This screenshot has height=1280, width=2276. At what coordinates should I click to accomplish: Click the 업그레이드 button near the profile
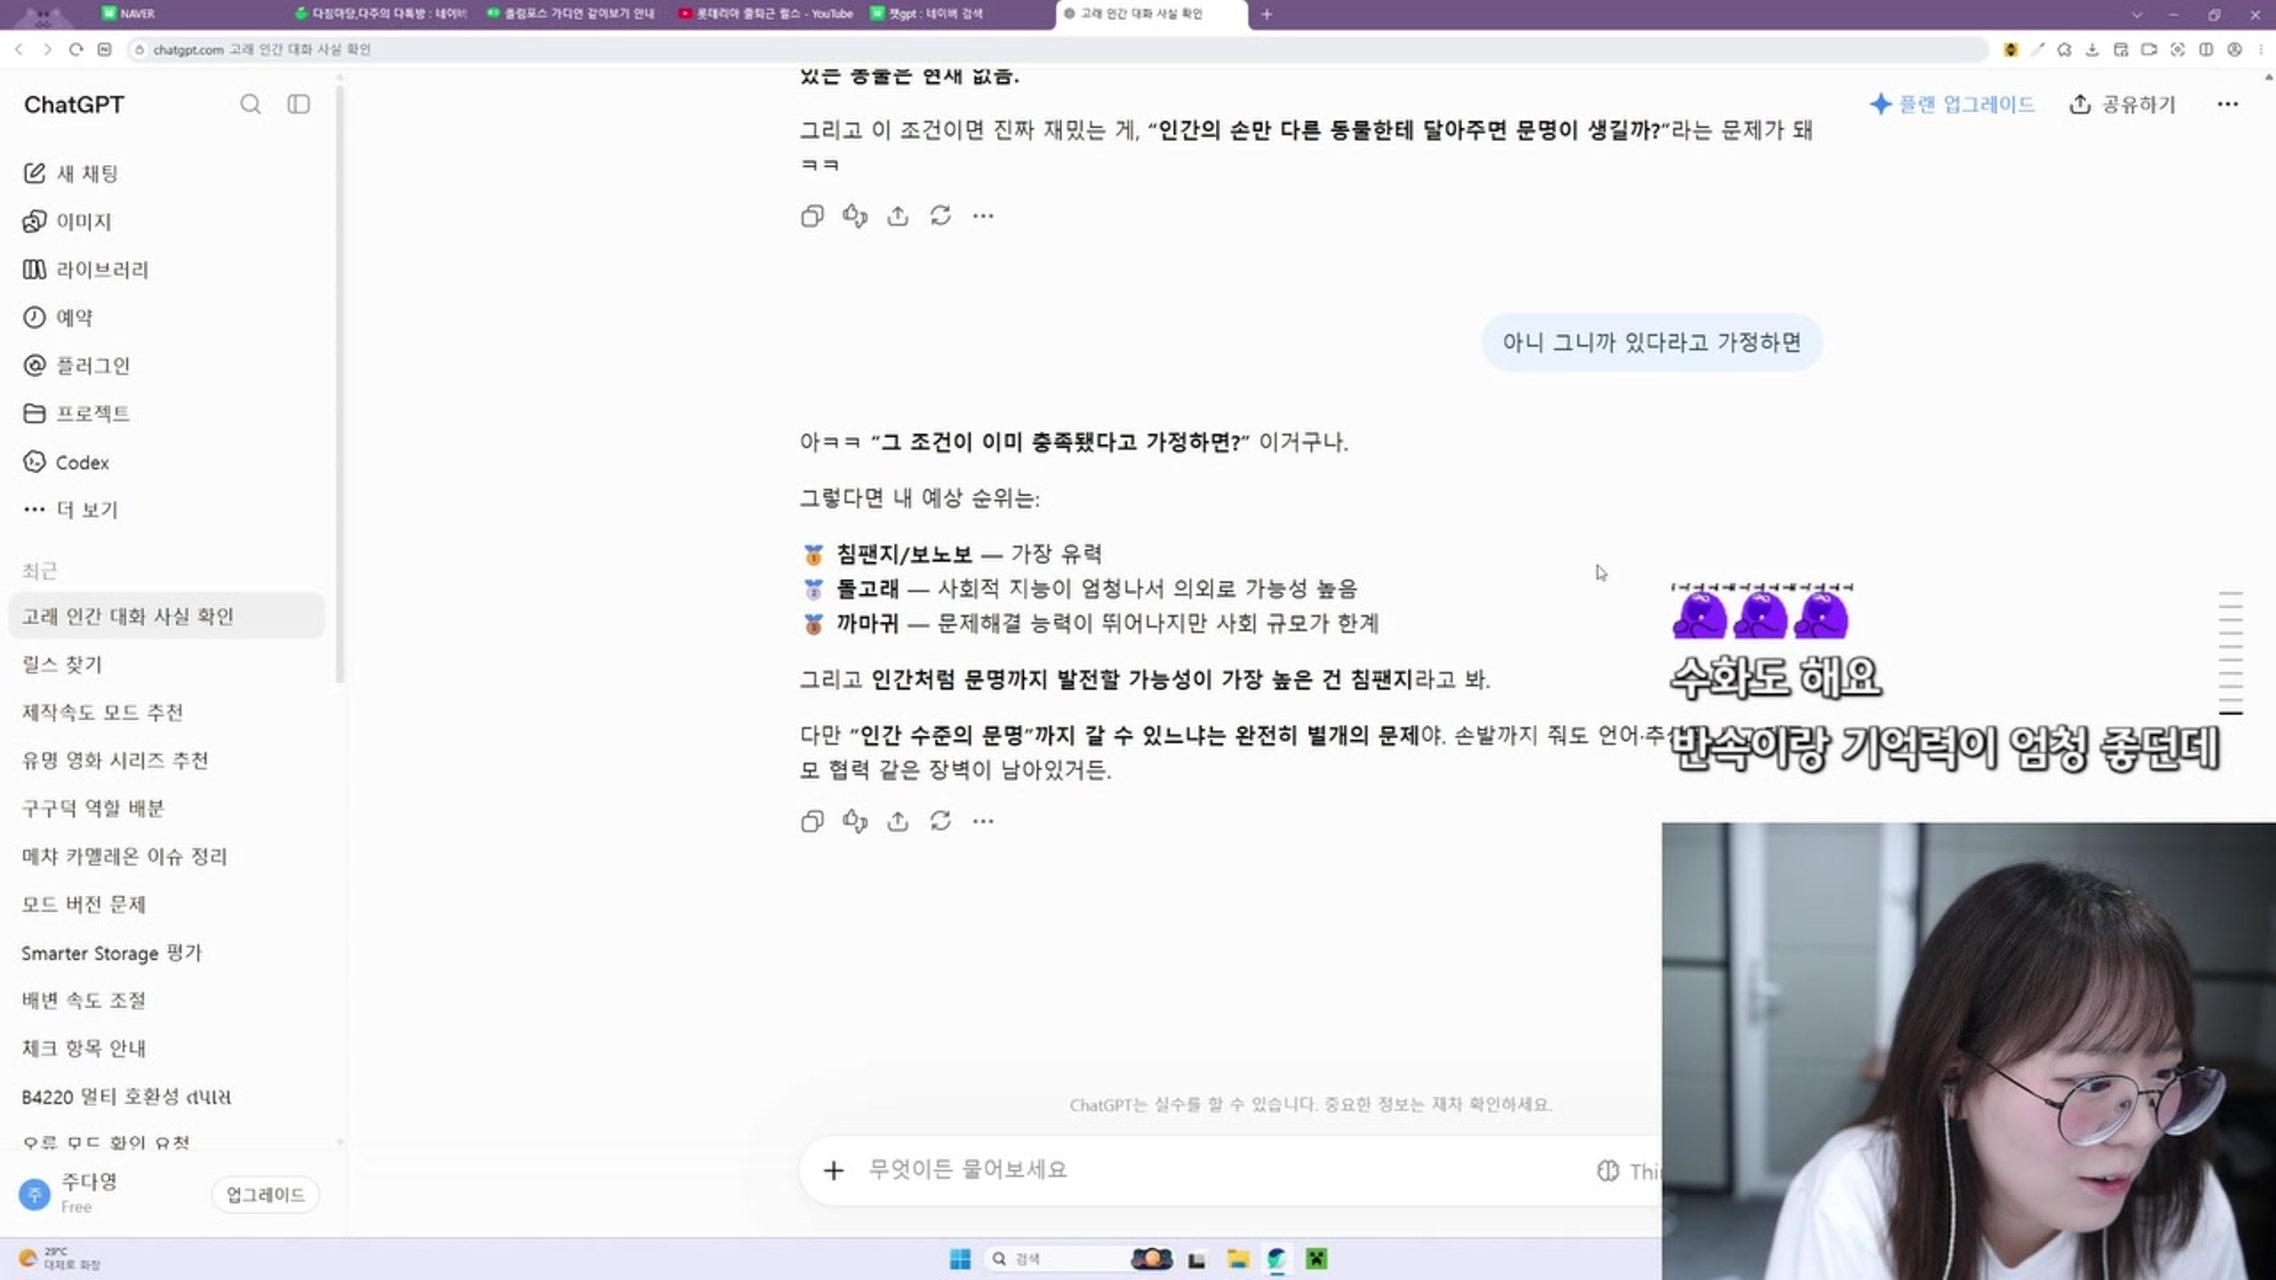tap(265, 1195)
